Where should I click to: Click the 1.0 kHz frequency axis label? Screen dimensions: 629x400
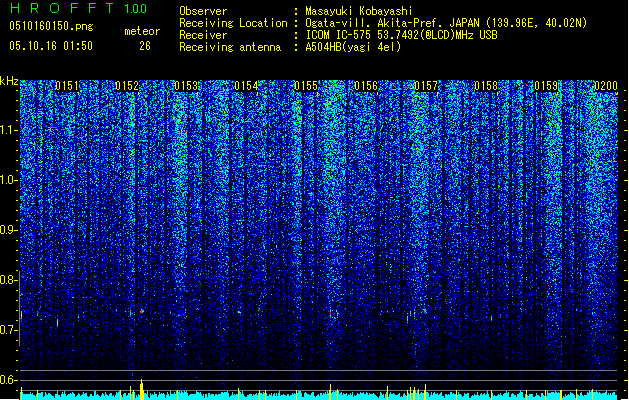click(x=9, y=180)
